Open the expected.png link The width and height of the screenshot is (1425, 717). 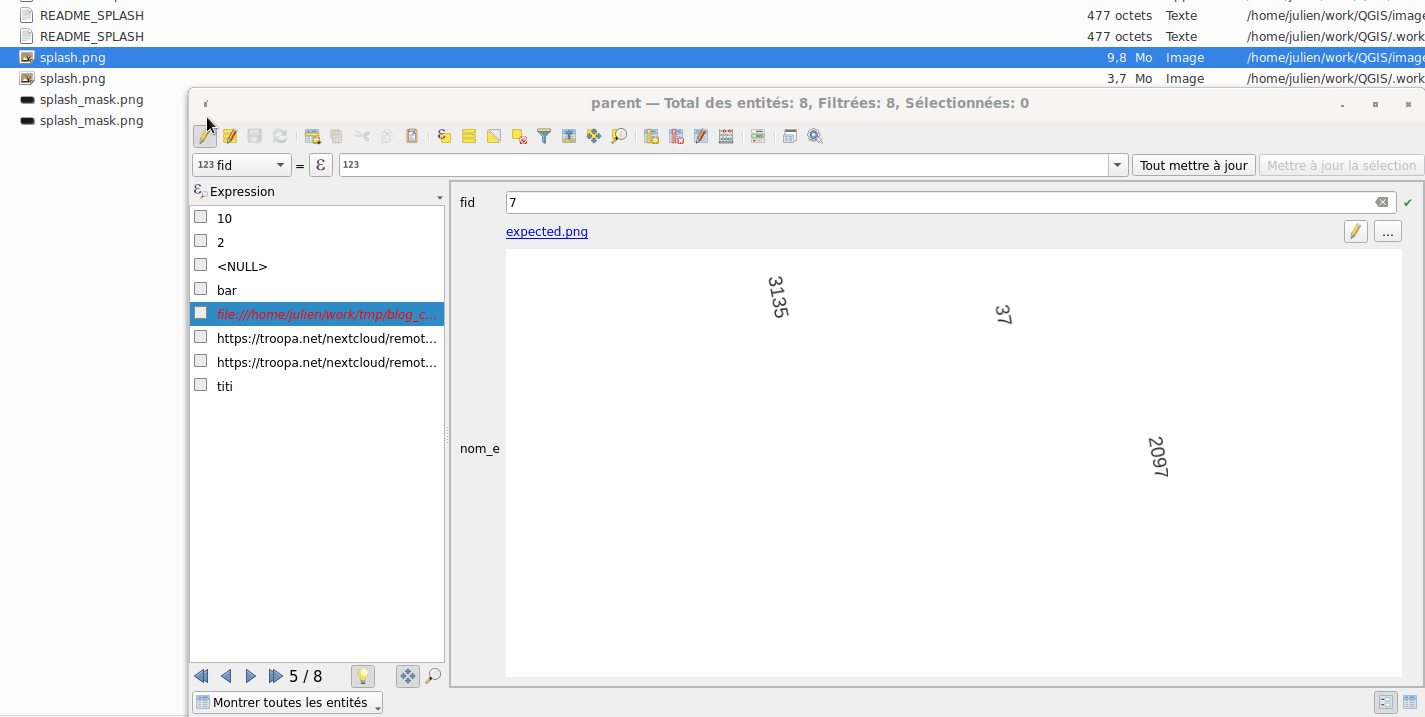point(547,232)
